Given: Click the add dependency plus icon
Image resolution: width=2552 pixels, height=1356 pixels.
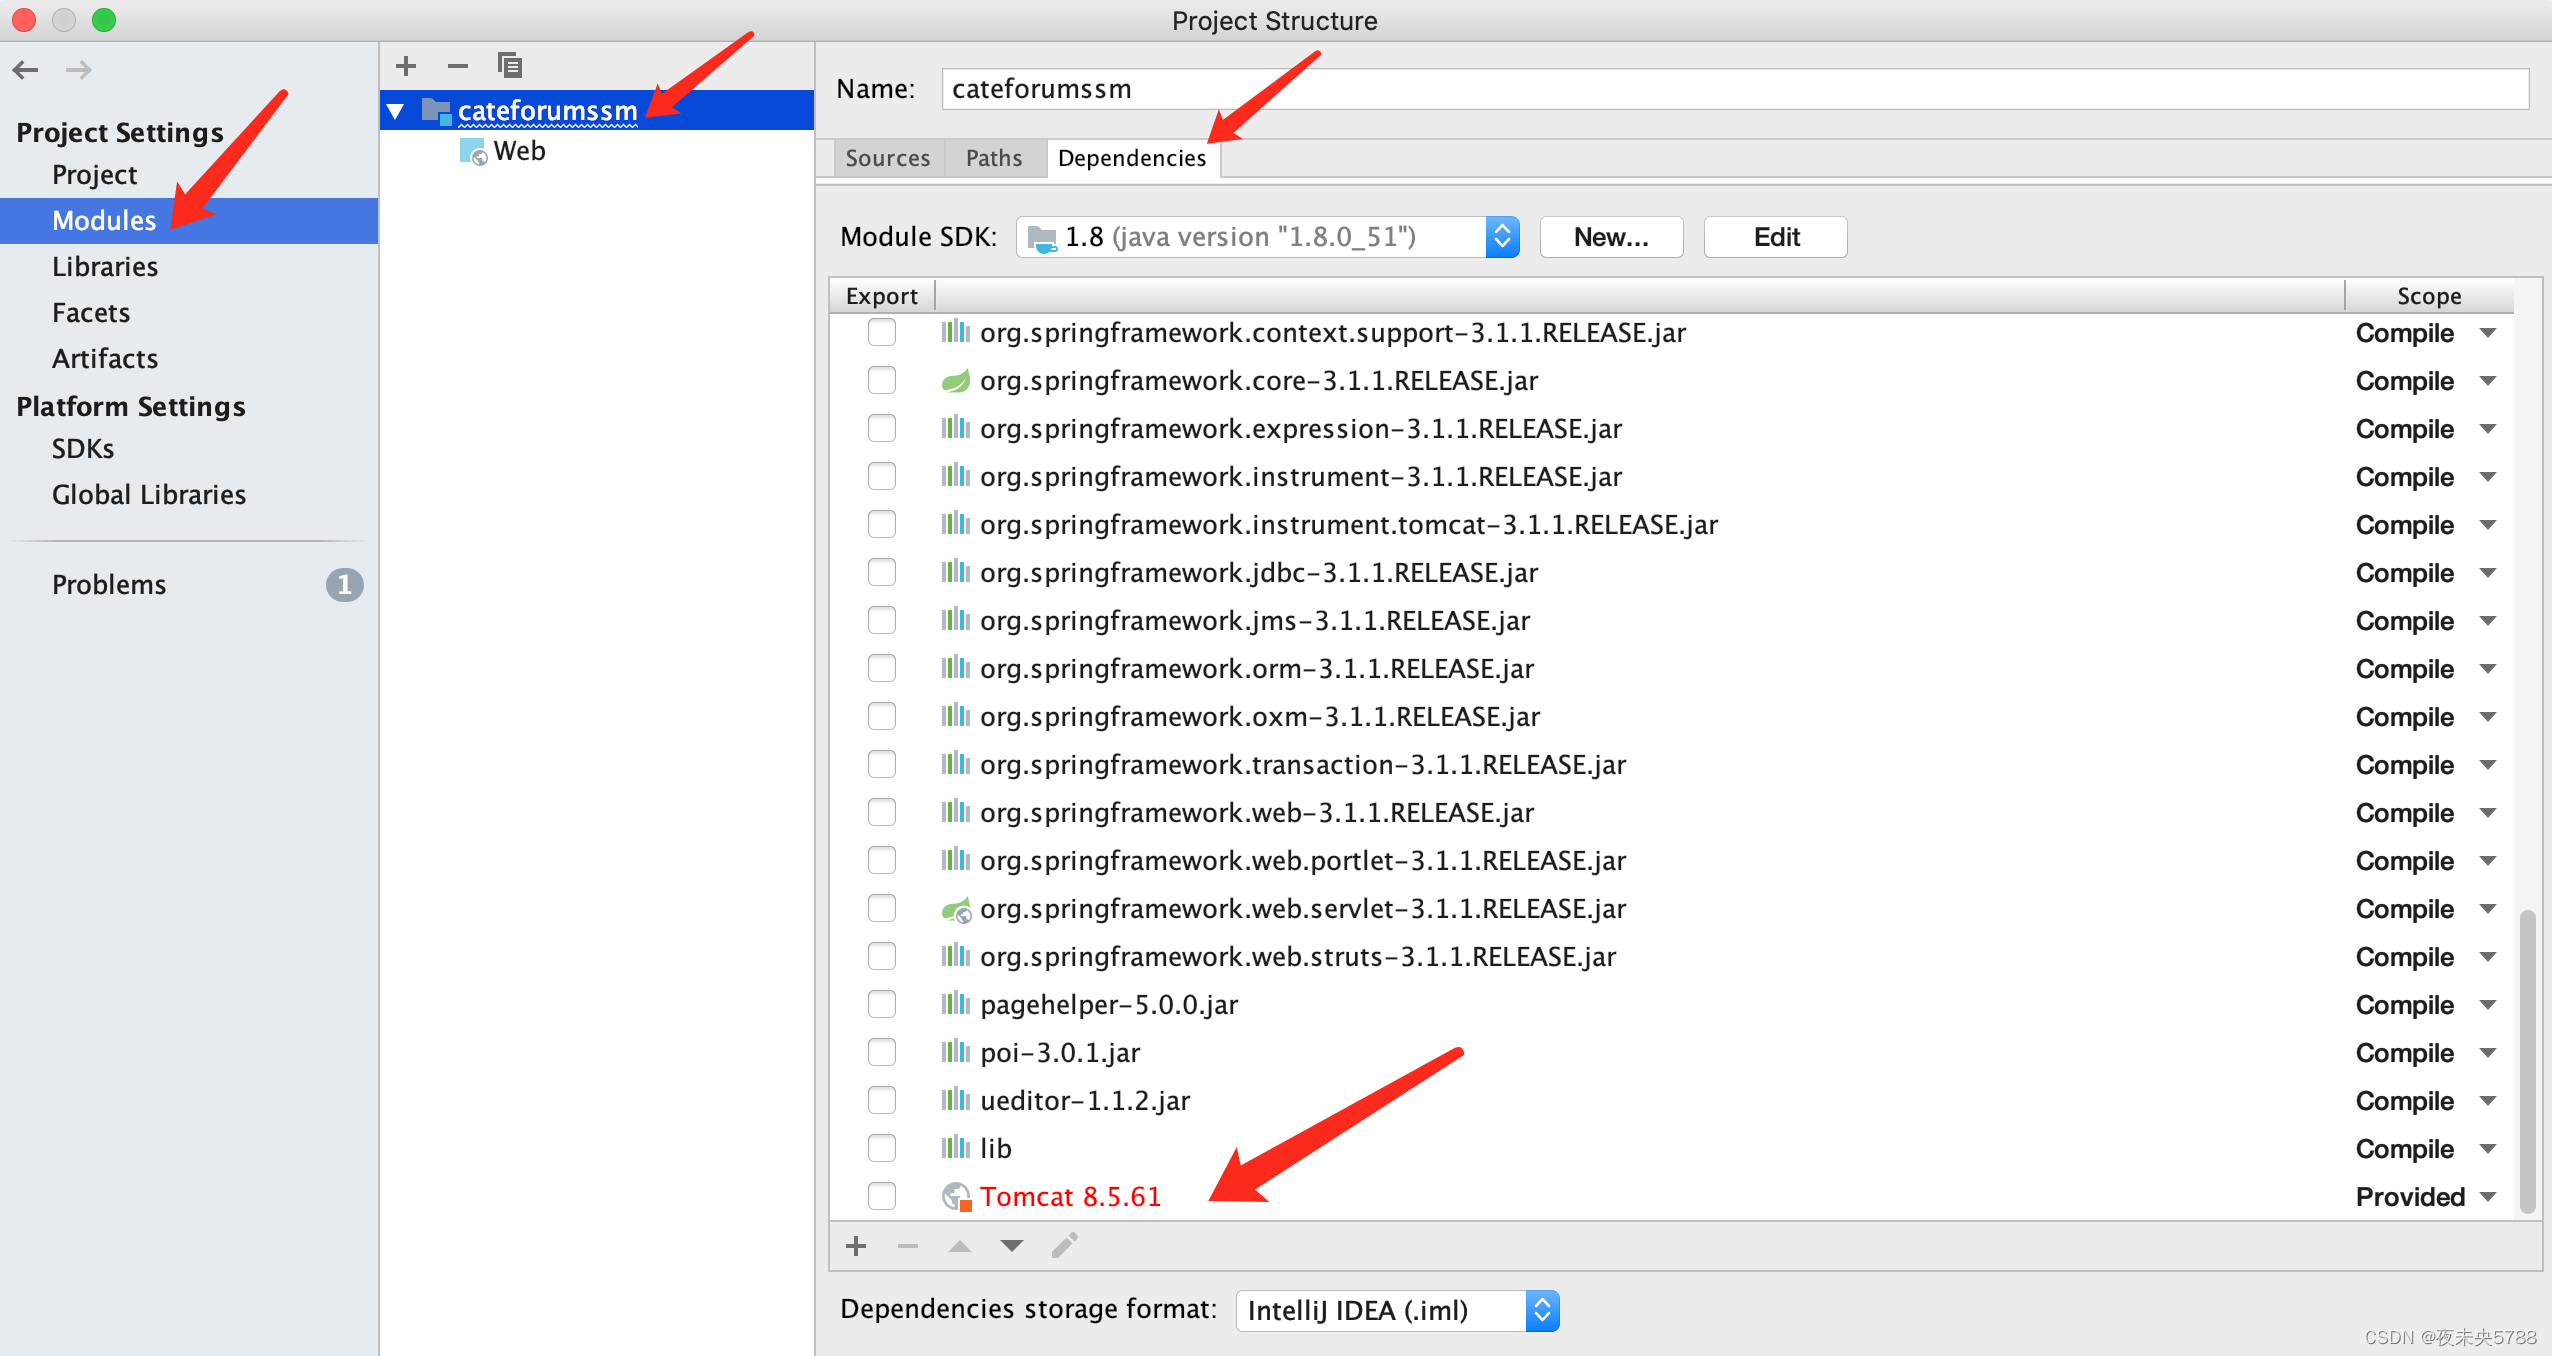Looking at the screenshot, I should click(x=856, y=1246).
